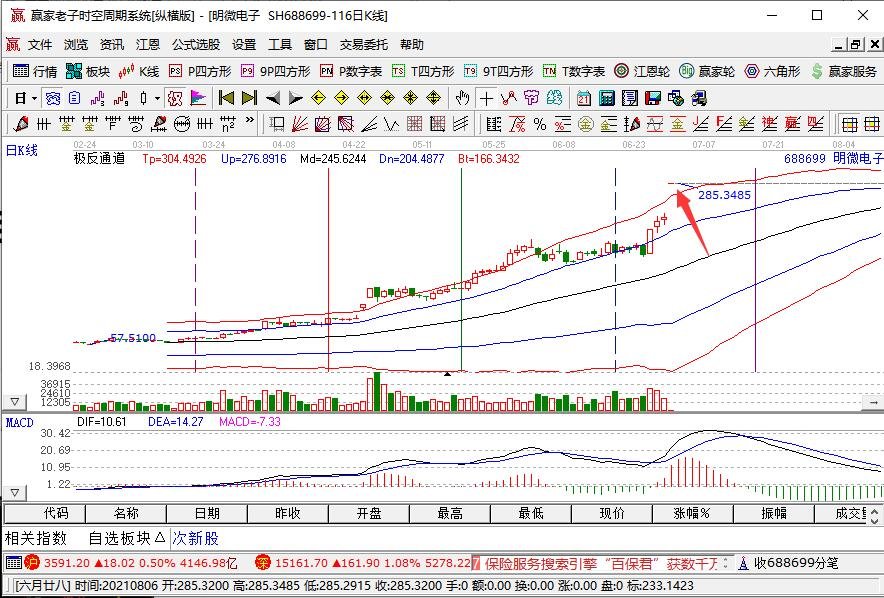Toggle the first grid layout icon at toolbar end
The height and width of the screenshot is (598, 884).
tap(850, 123)
